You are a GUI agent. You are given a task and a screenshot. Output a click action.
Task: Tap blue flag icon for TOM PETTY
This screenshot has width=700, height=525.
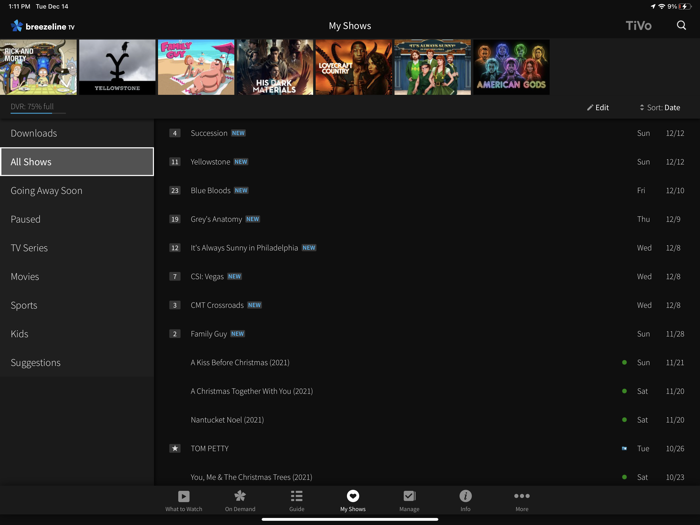(624, 448)
